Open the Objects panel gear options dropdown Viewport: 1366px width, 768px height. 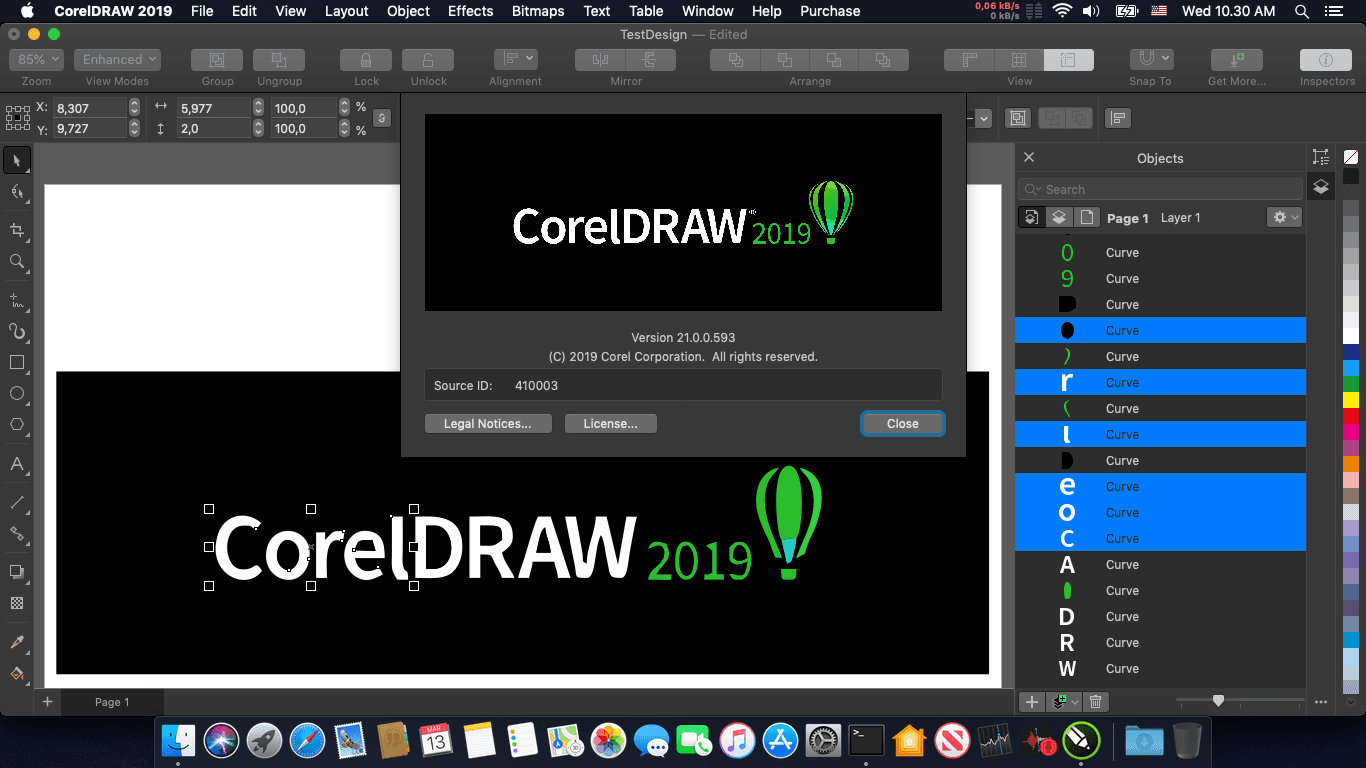tap(1284, 217)
